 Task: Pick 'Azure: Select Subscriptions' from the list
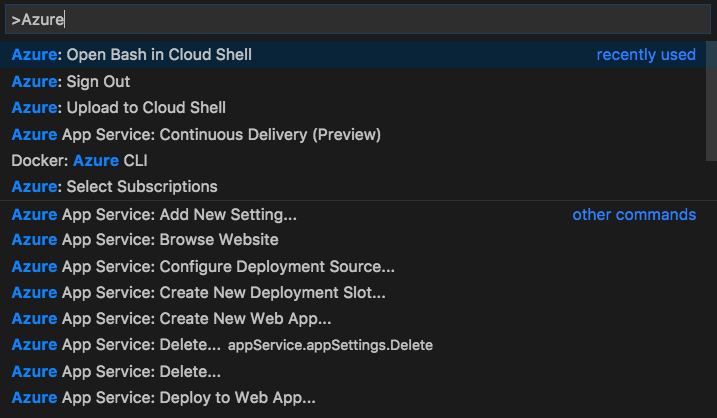click(114, 186)
